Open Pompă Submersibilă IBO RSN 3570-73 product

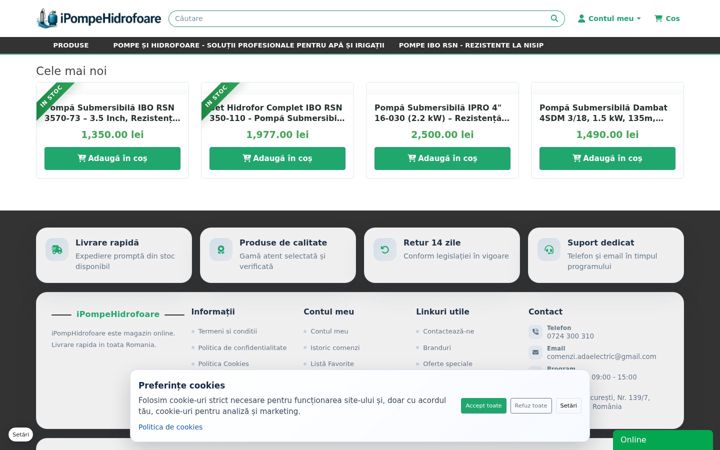[112, 113]
